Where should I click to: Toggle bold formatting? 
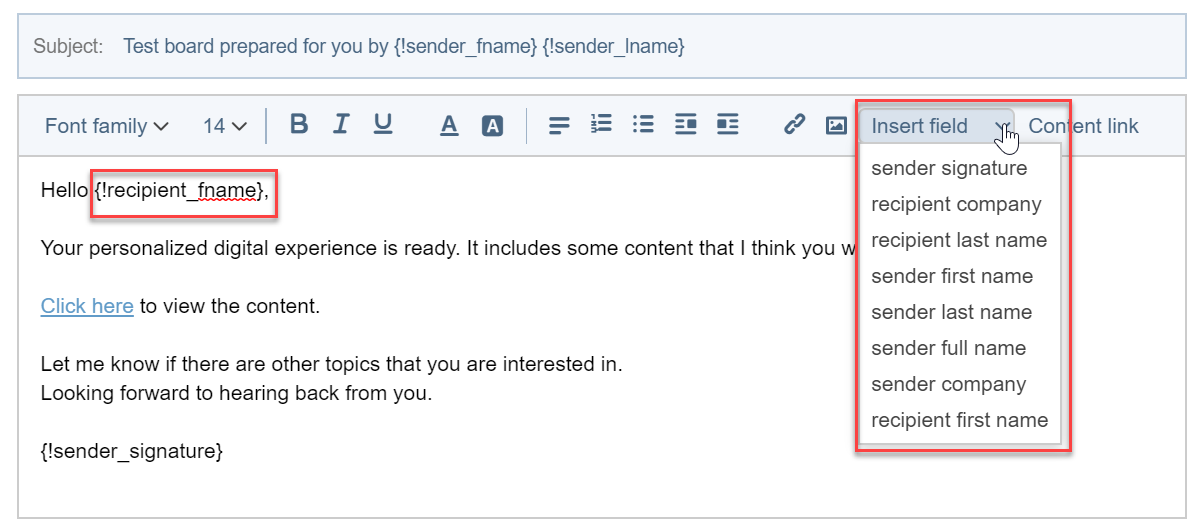tap(298, 125)
